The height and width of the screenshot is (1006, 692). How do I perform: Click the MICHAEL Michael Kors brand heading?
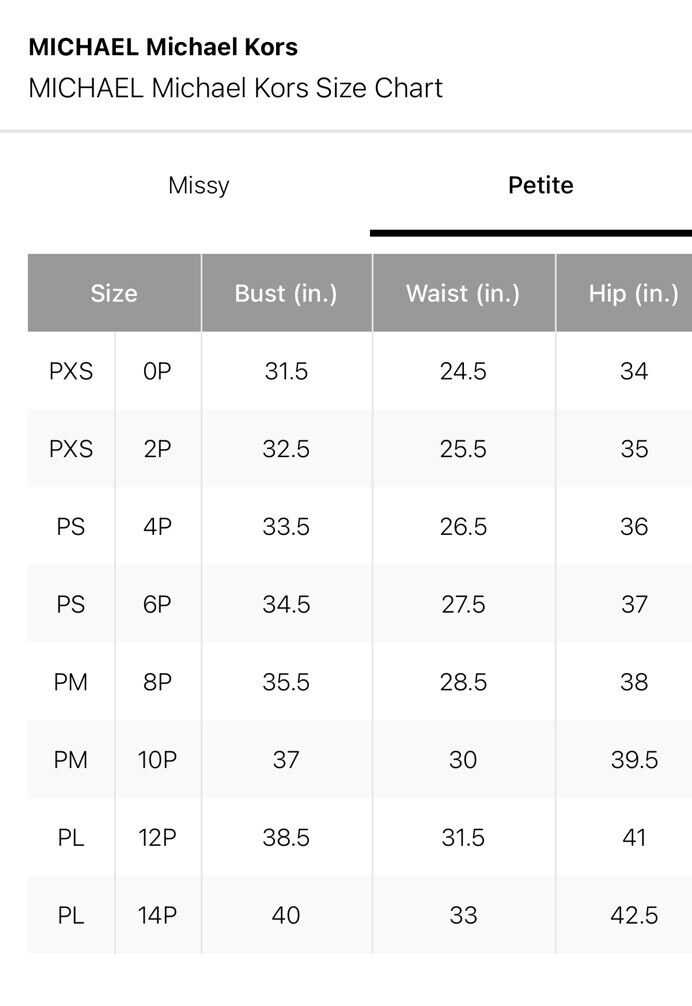pyautogui.click(x=163, y=47)
